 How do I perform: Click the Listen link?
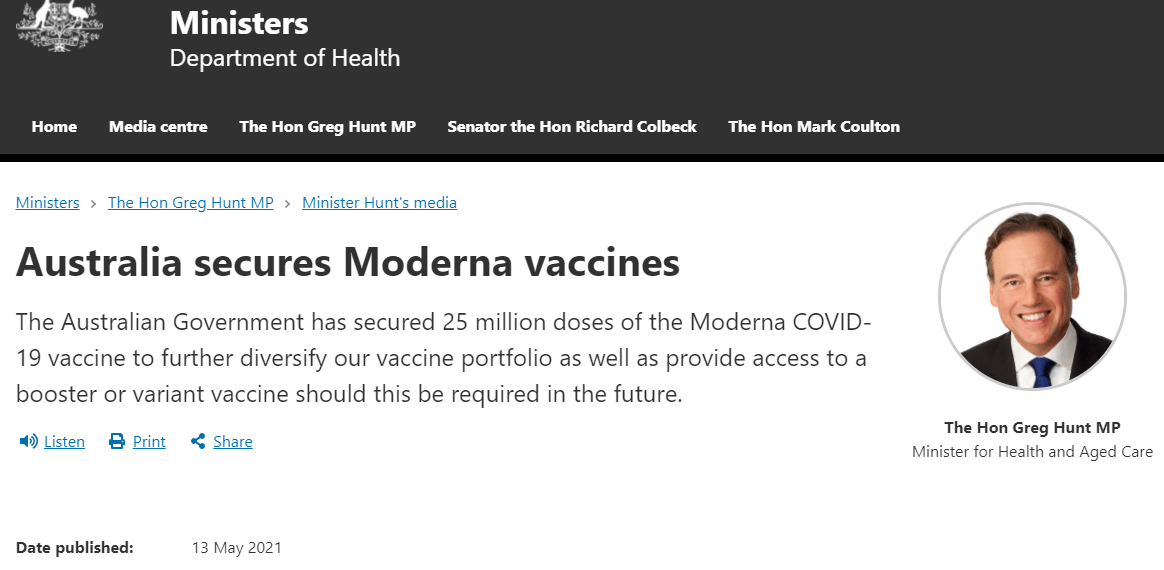pos(65,442)
